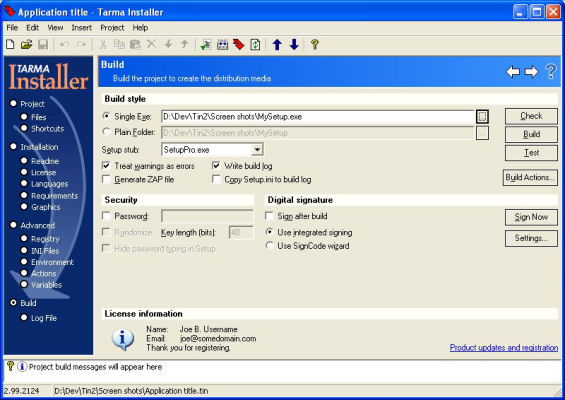Open the Edit menu
Image resolution: width=565 pixels, height=400 pixels.
point(32,28)
